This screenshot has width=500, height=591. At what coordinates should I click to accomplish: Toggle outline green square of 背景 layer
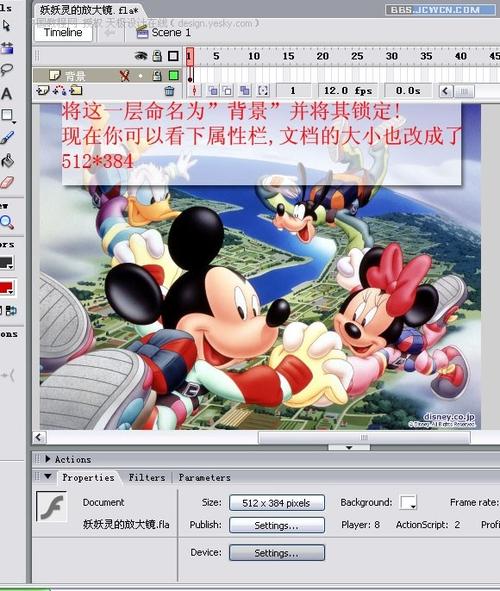coord(174,76)
